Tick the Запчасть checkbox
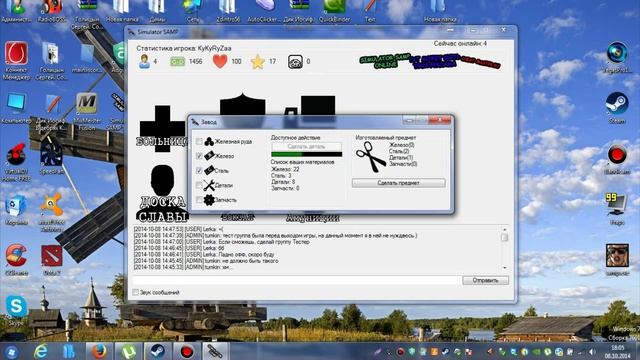The width and height of the screenshot is (640, 360). coord(199,200)
